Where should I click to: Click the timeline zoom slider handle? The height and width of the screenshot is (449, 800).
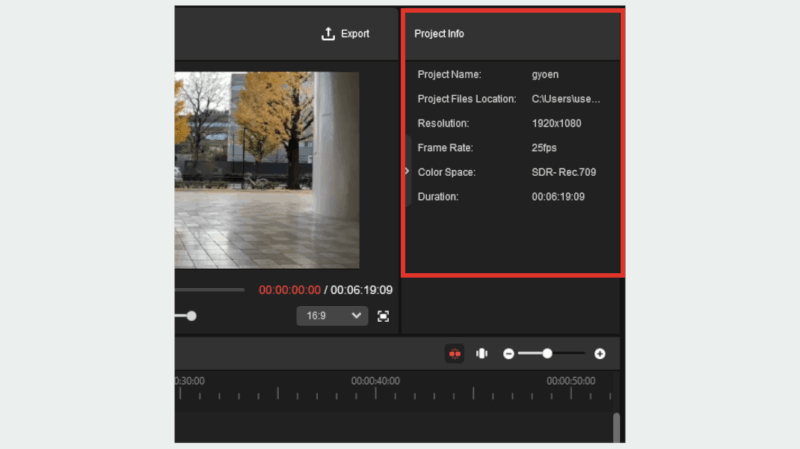point(547,354)
